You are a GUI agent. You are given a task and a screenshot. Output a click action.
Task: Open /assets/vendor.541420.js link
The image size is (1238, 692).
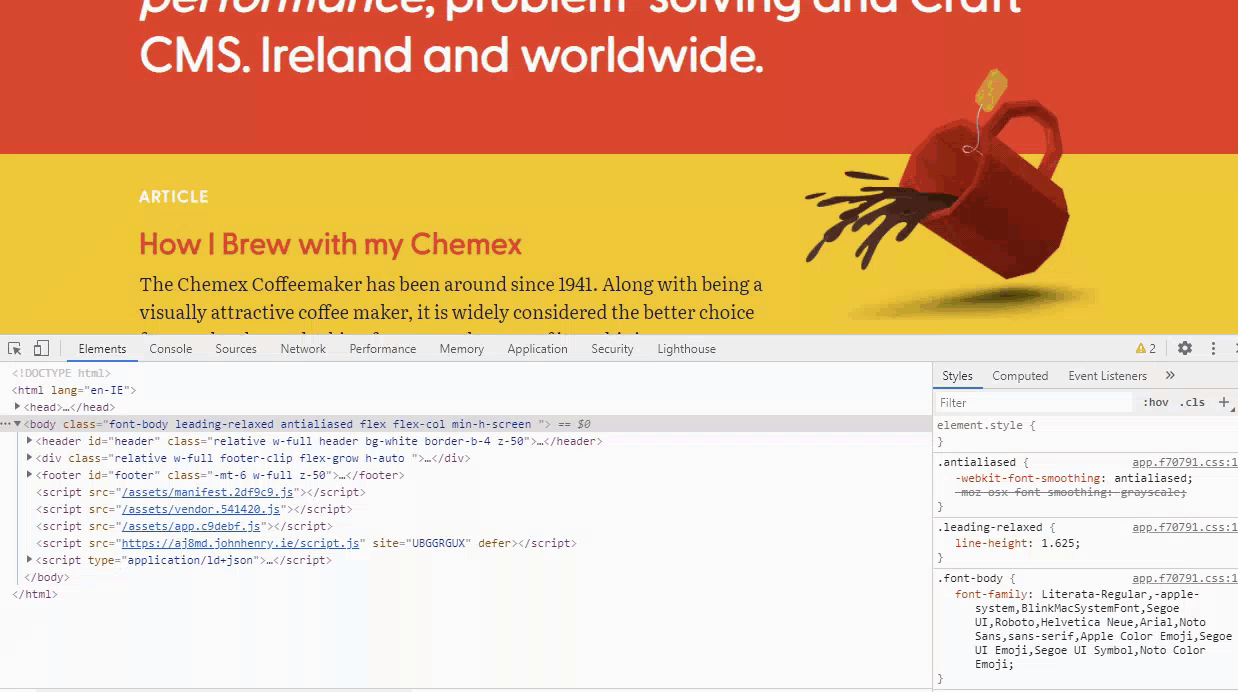[x=201, y=509]
